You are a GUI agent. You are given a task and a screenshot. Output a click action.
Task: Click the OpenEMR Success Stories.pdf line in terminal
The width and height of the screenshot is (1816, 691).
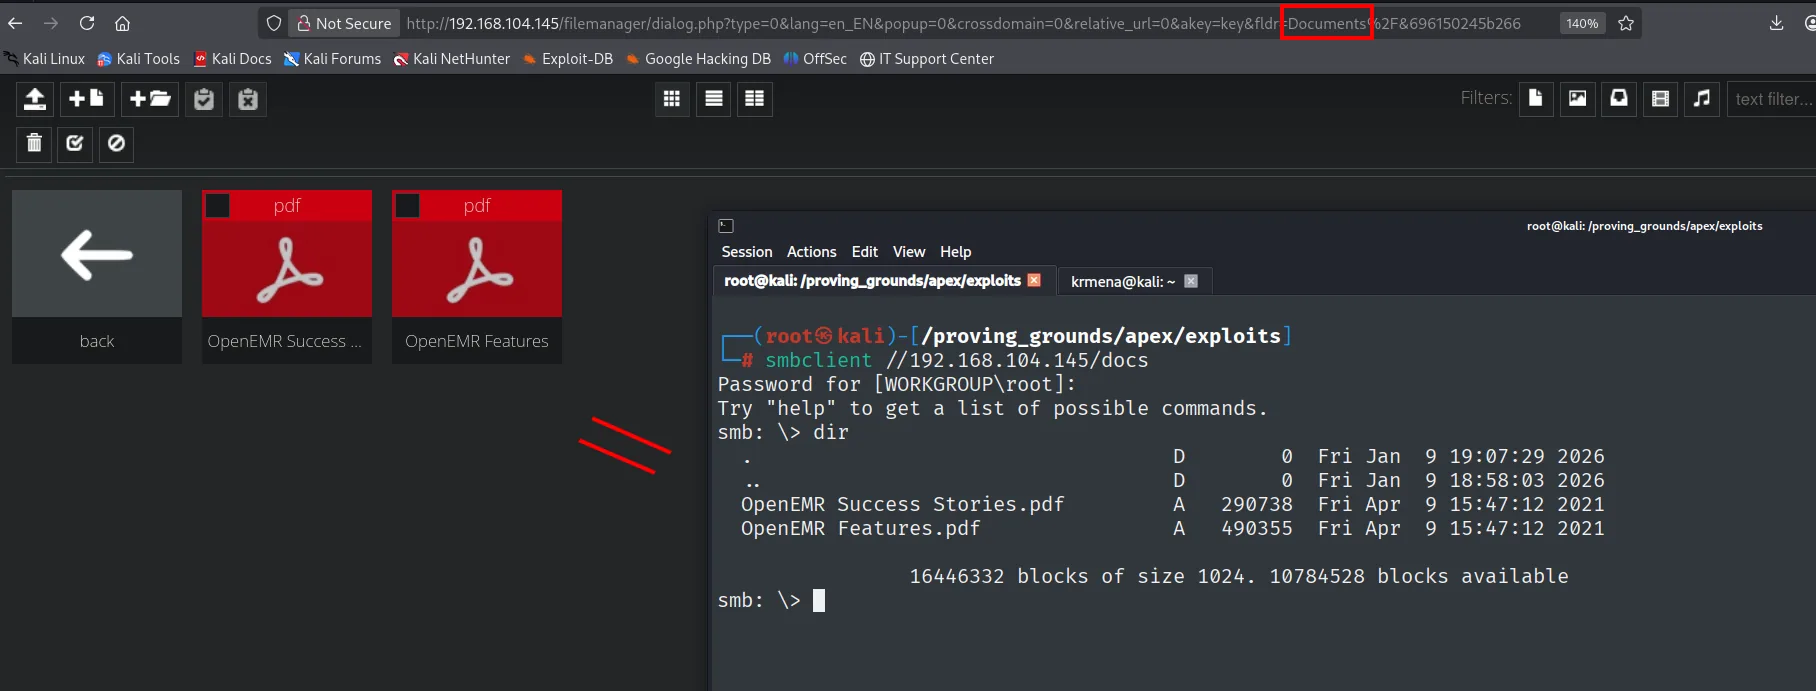(1172, 504)
